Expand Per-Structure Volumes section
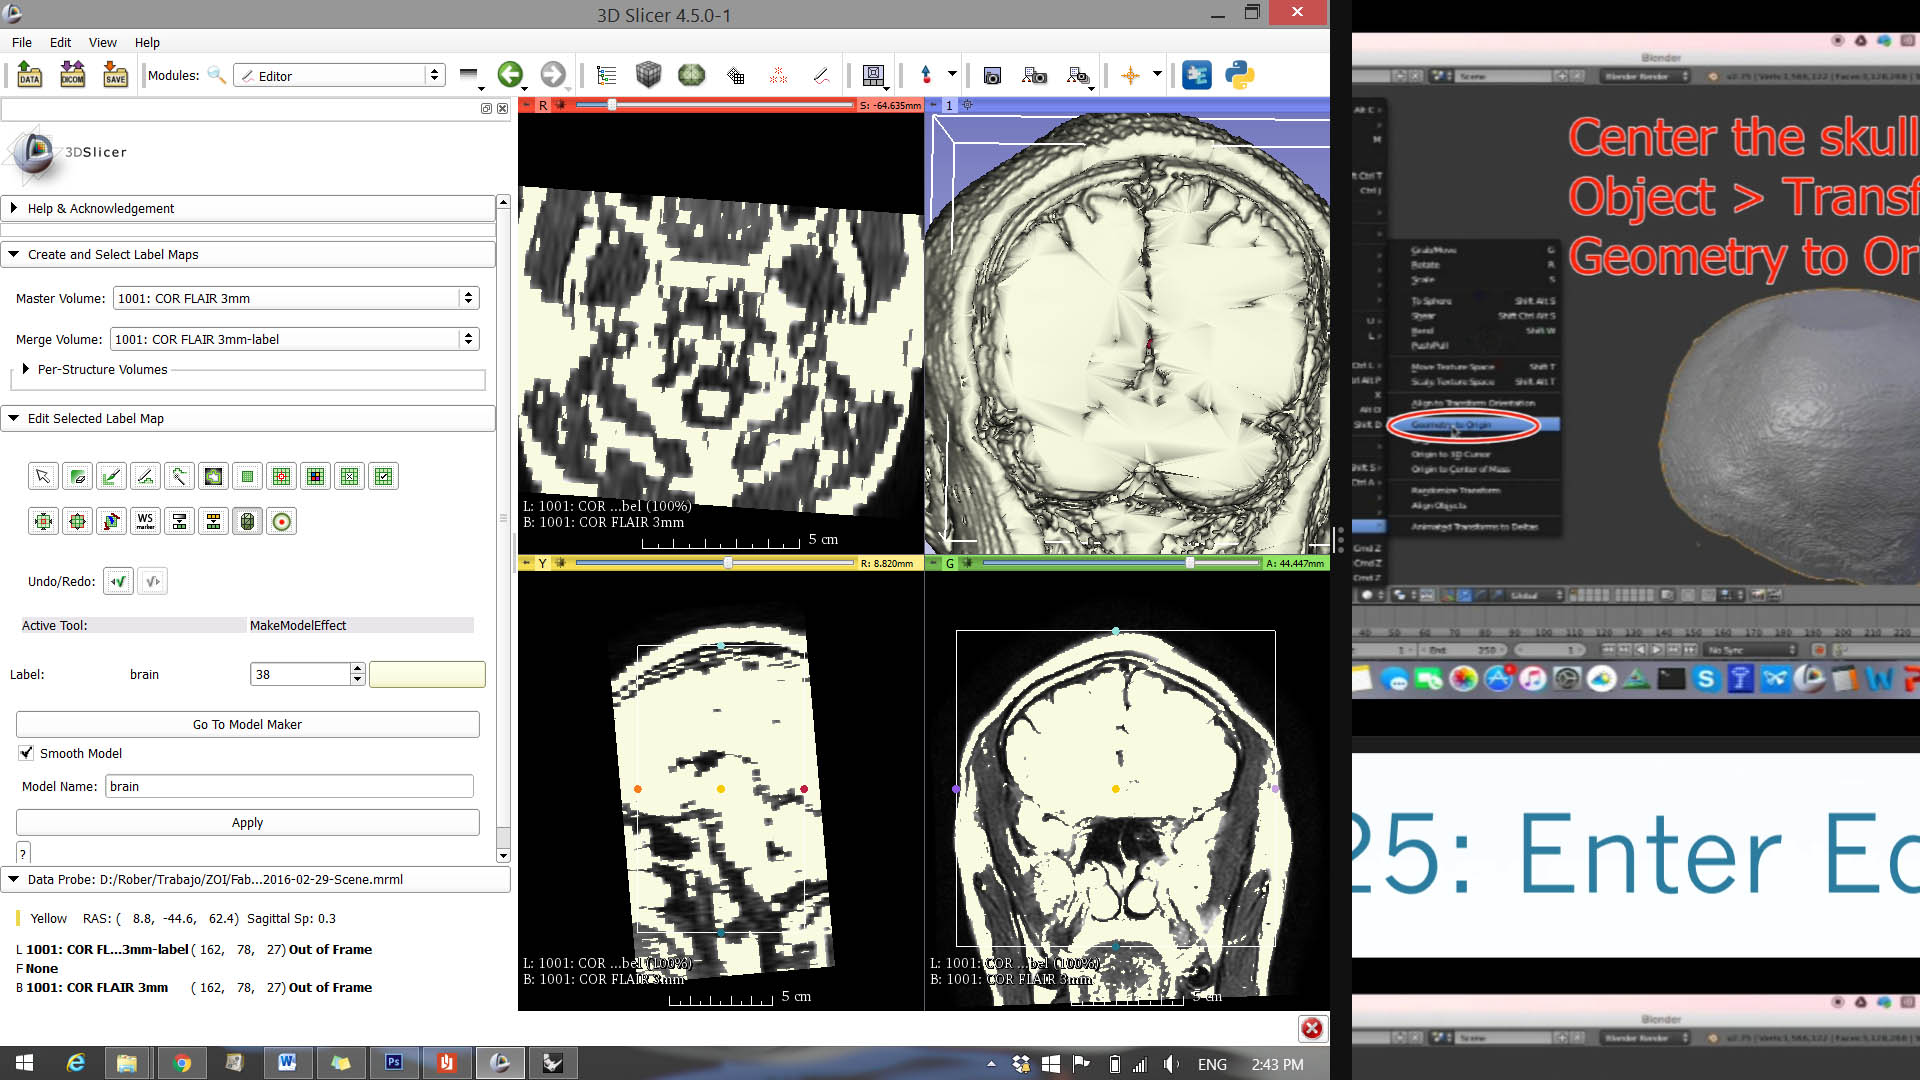Viewport: 1920px width, 1080px height. 26,369
